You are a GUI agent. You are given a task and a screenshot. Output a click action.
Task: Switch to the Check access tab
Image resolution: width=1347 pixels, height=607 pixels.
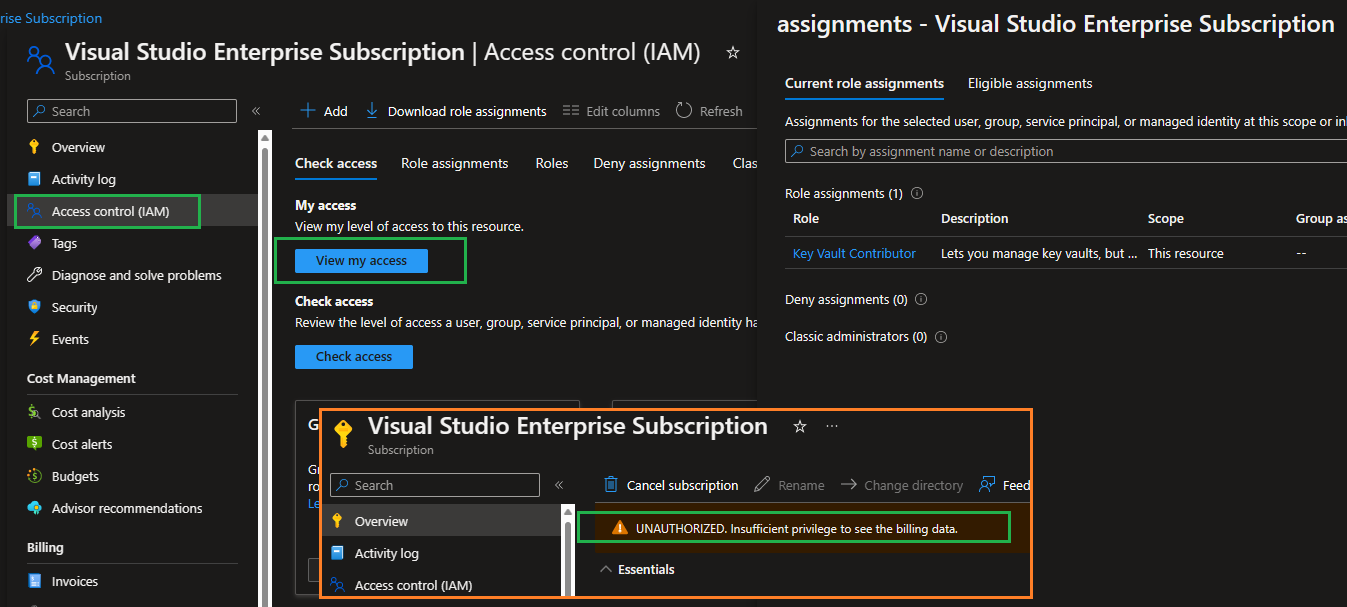tap(336, 163)
